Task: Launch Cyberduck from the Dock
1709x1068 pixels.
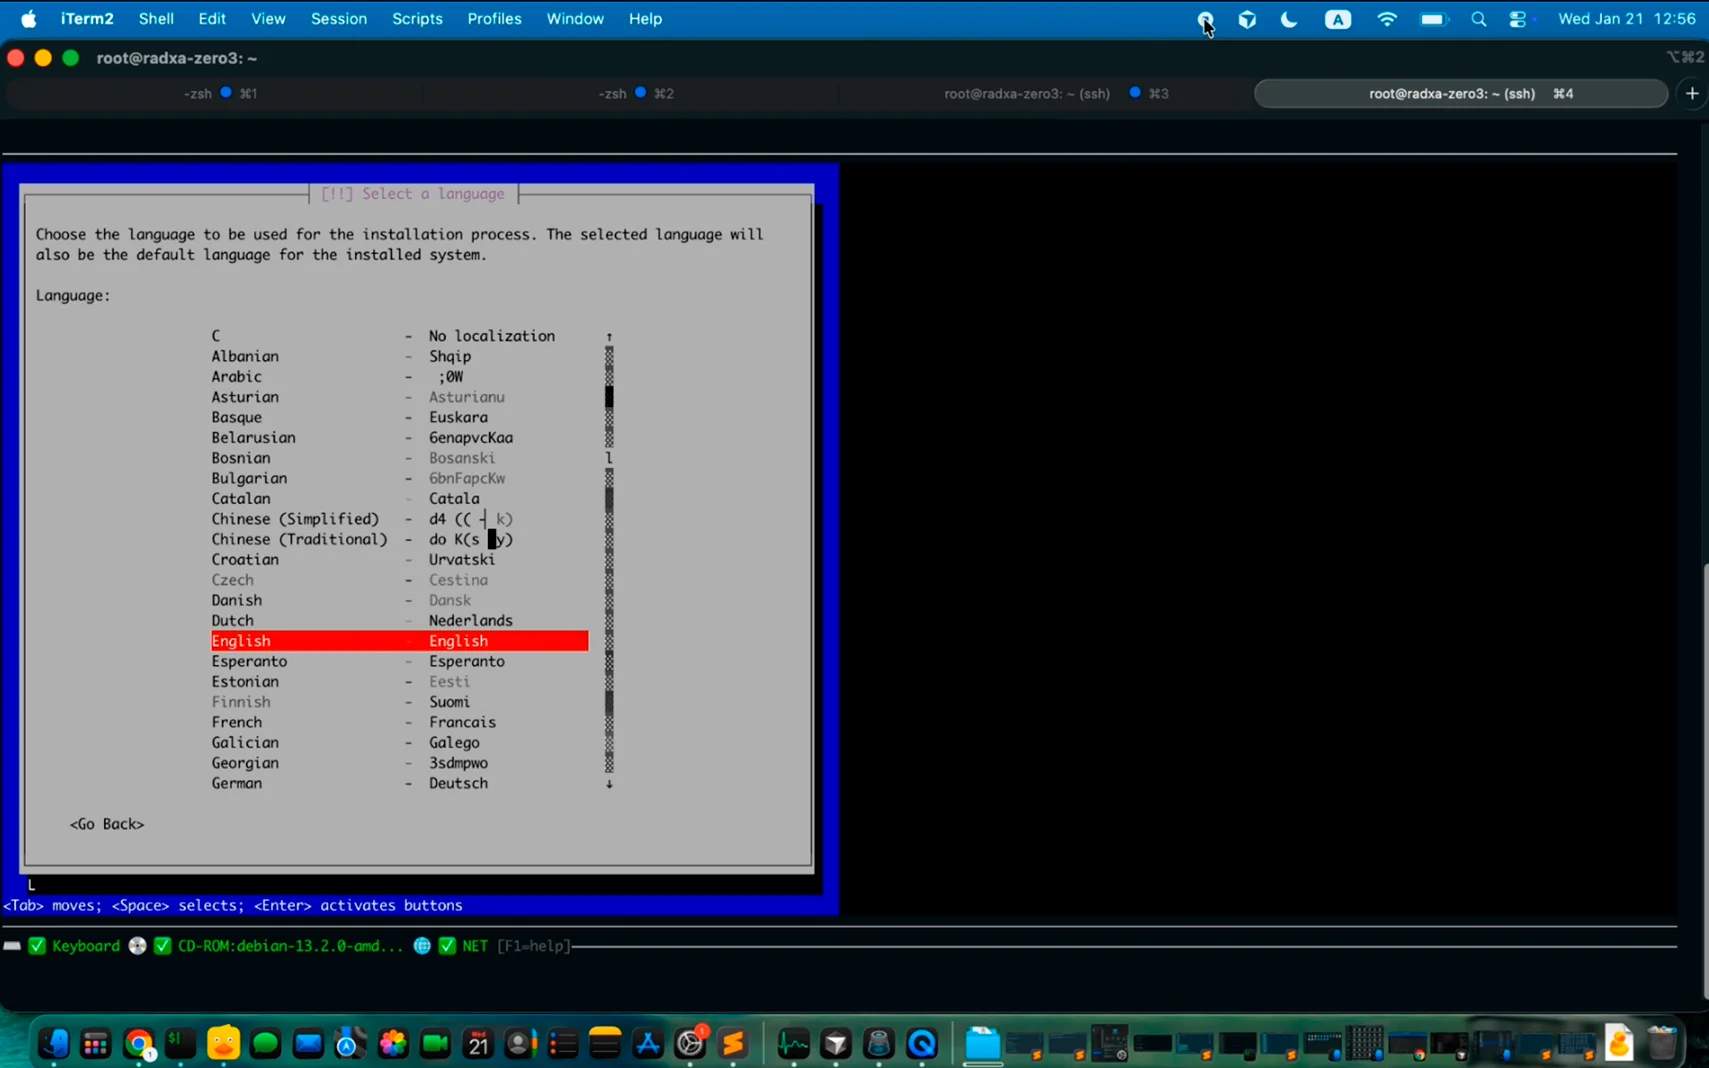Action: coord(223,1043)
